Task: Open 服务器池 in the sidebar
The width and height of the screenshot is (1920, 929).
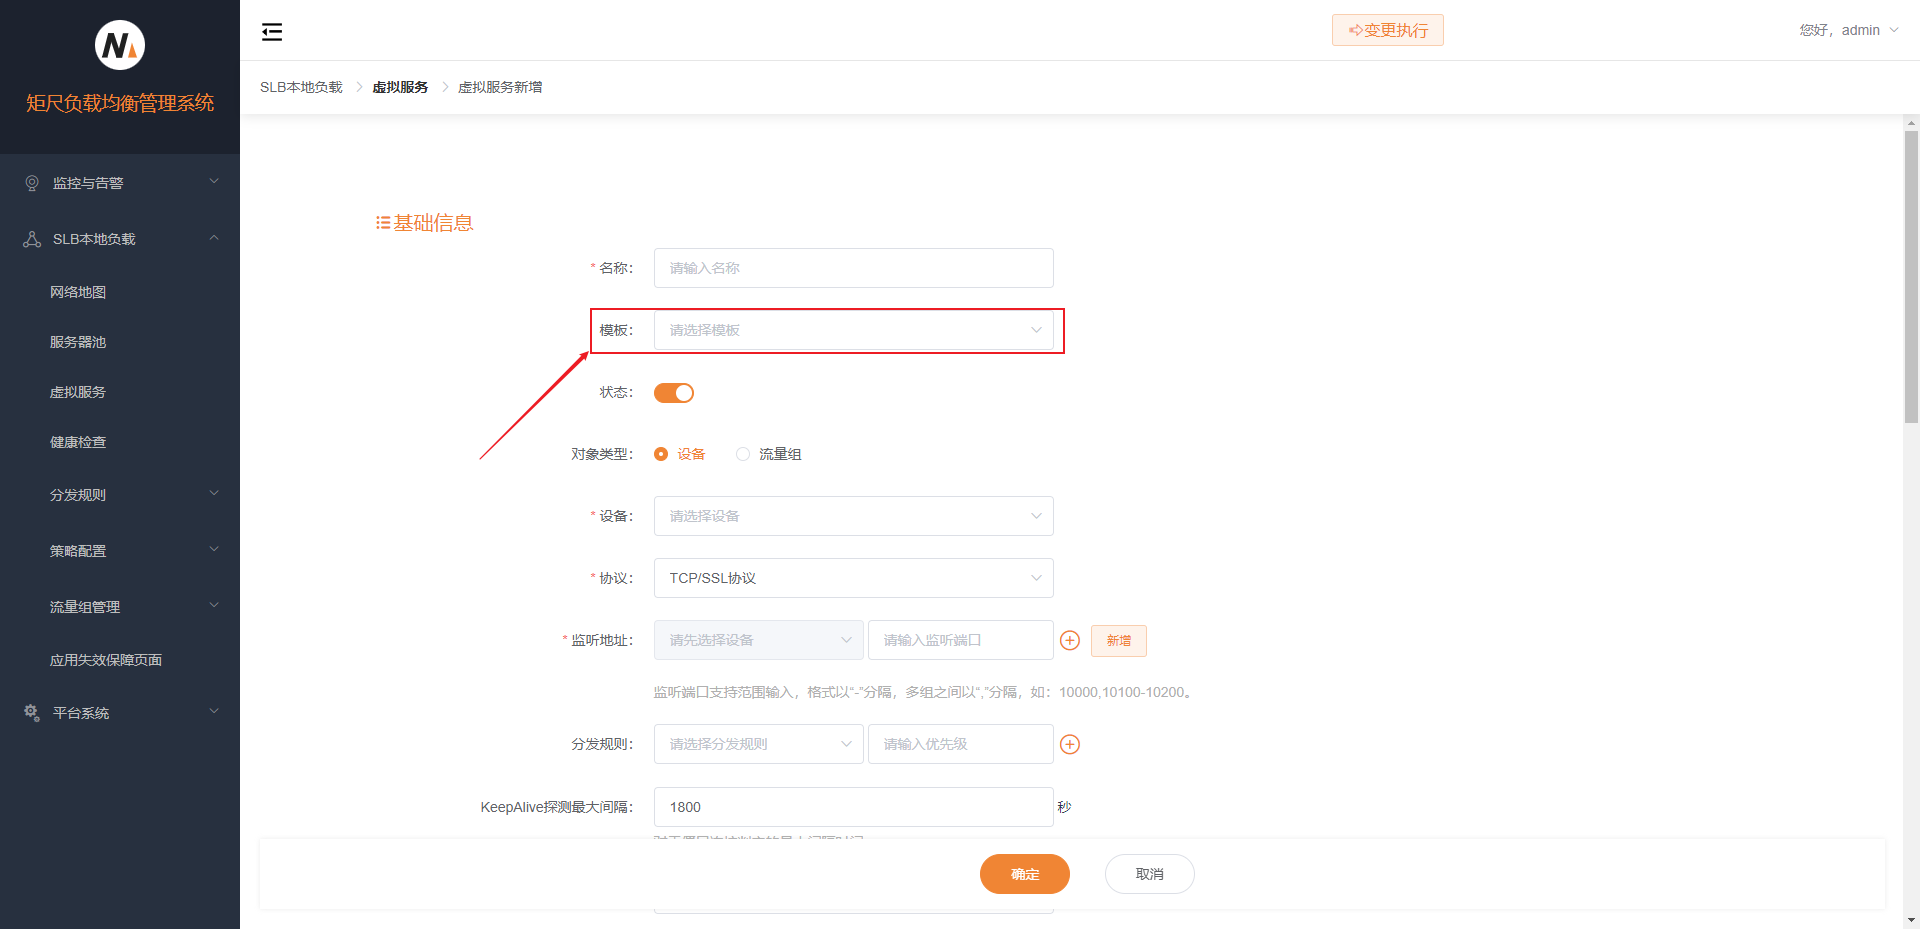Action: coord(78,342)
